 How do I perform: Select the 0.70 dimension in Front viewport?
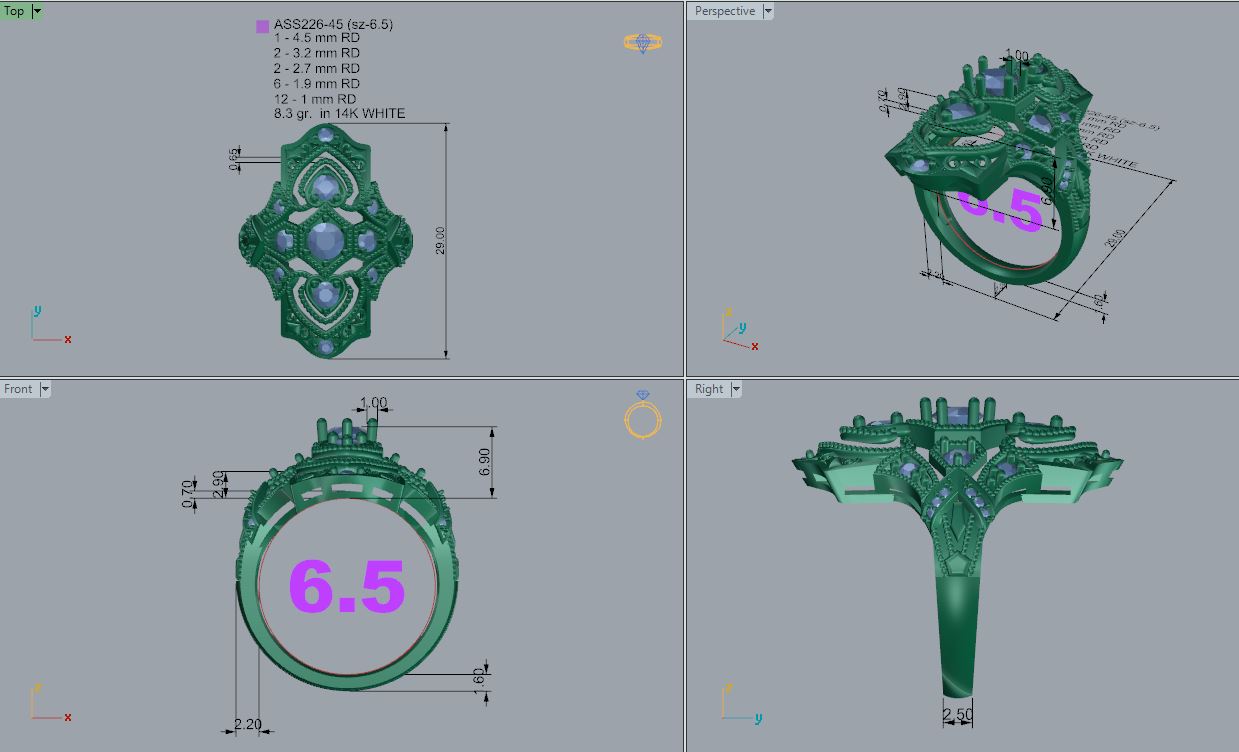pos(187,495)
